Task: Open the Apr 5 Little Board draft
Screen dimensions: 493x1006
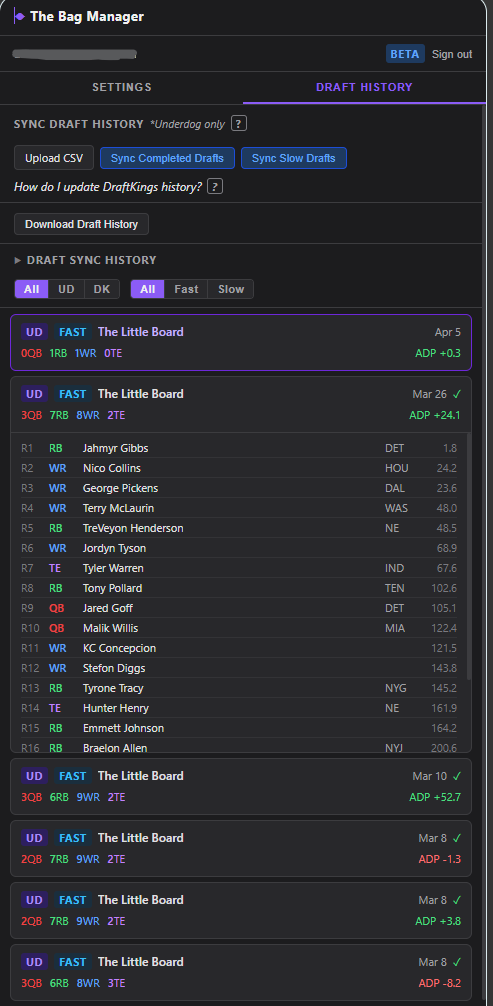Action: (x=241, y=342)
